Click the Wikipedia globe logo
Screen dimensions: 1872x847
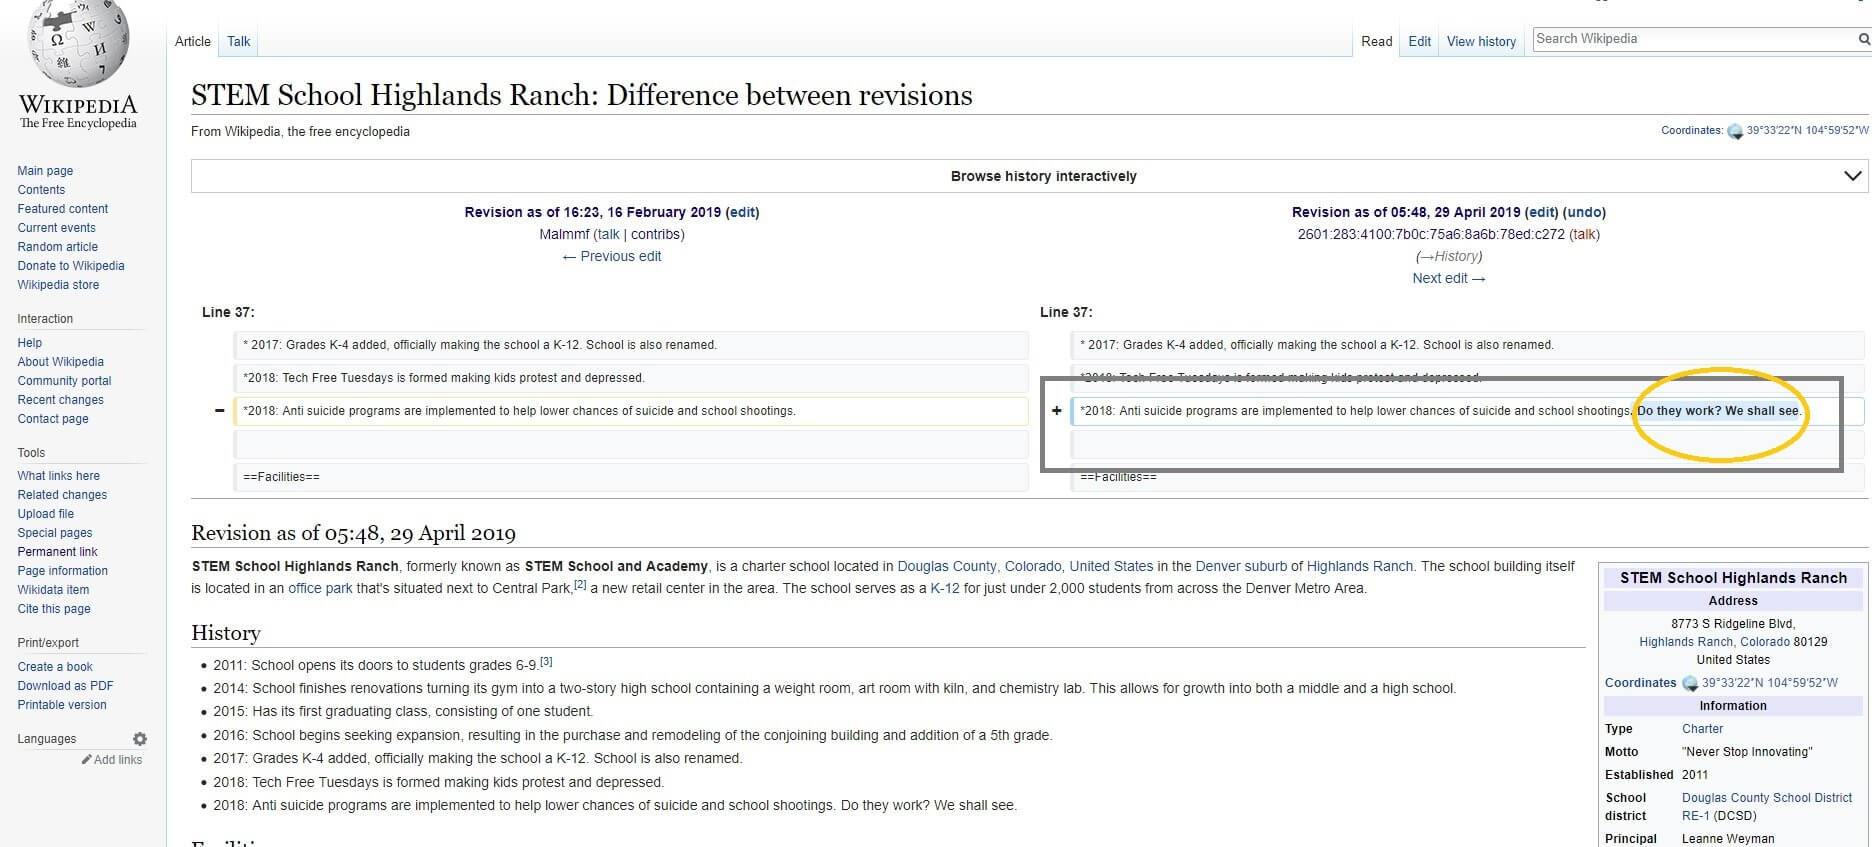[79, 42]
